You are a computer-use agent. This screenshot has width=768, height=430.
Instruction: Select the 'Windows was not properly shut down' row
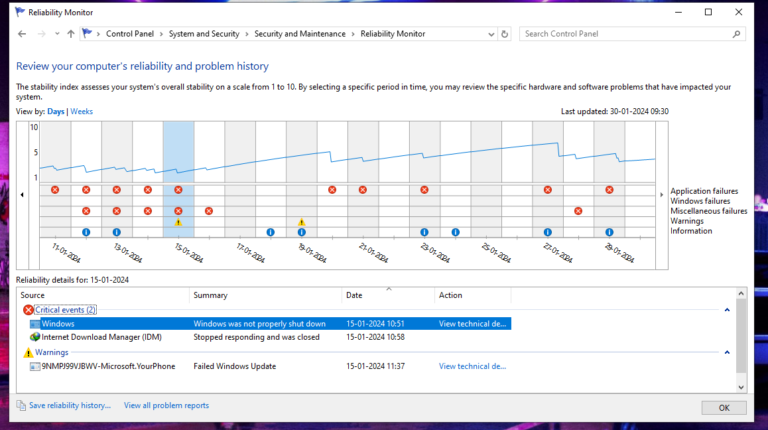(270, 324)
